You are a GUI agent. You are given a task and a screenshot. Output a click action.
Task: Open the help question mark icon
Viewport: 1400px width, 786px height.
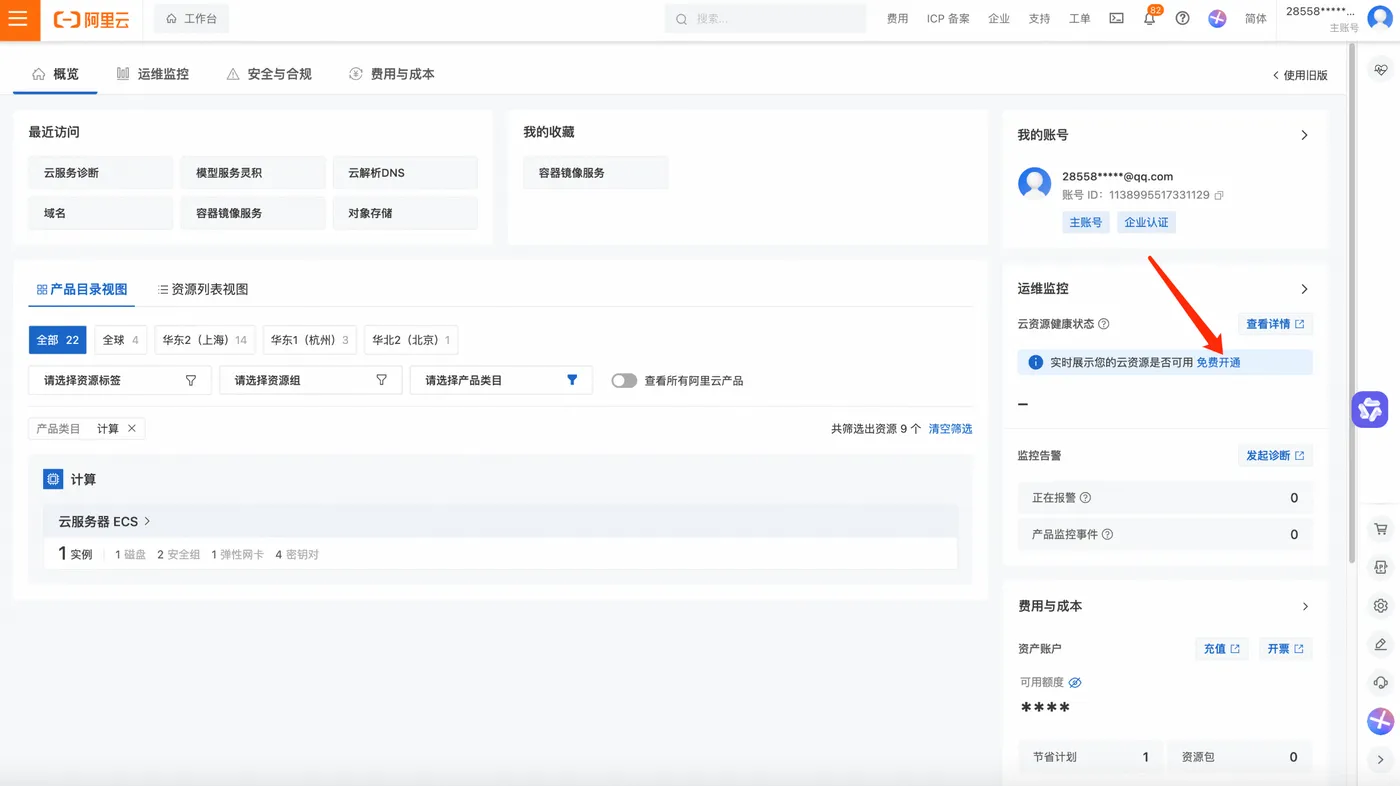point(1183,18)
